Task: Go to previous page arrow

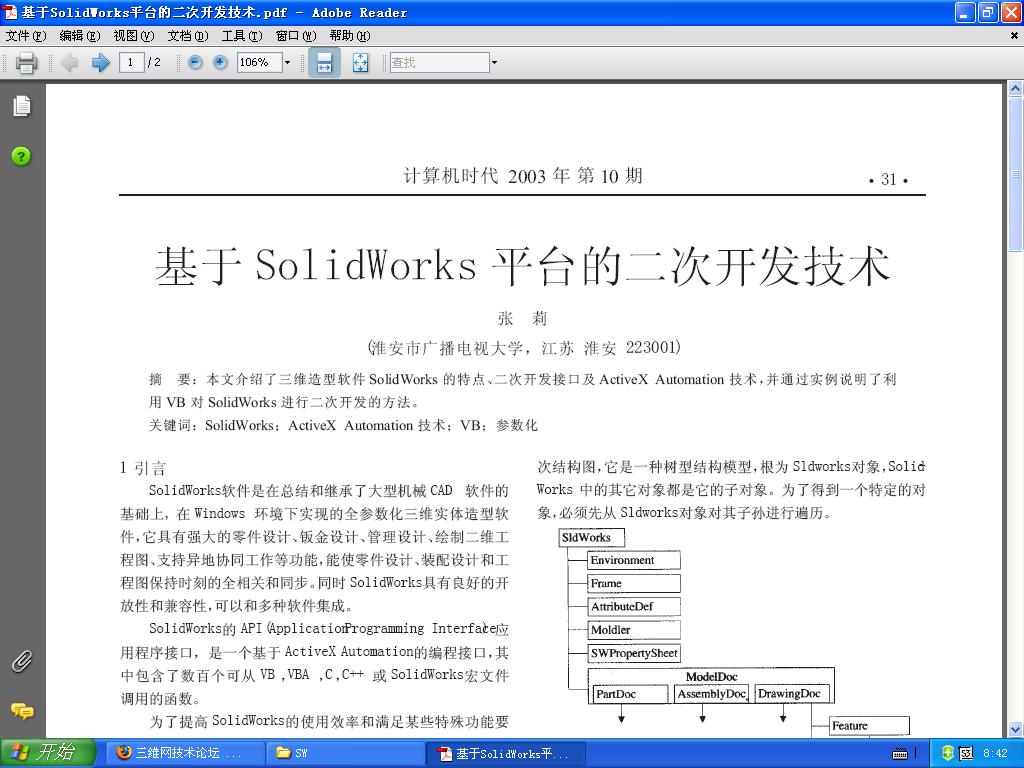Action: click(x=69, y=63)
